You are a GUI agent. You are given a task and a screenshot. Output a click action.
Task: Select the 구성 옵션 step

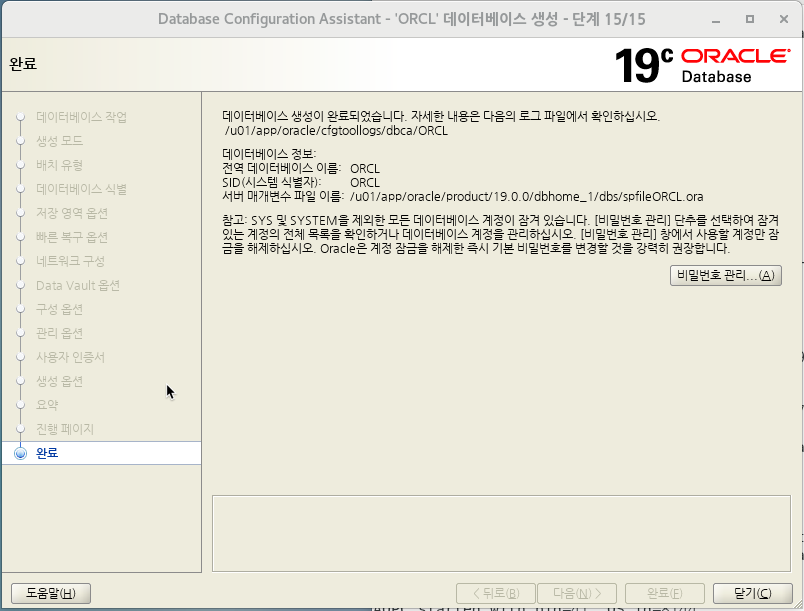(x=59, y=309)
